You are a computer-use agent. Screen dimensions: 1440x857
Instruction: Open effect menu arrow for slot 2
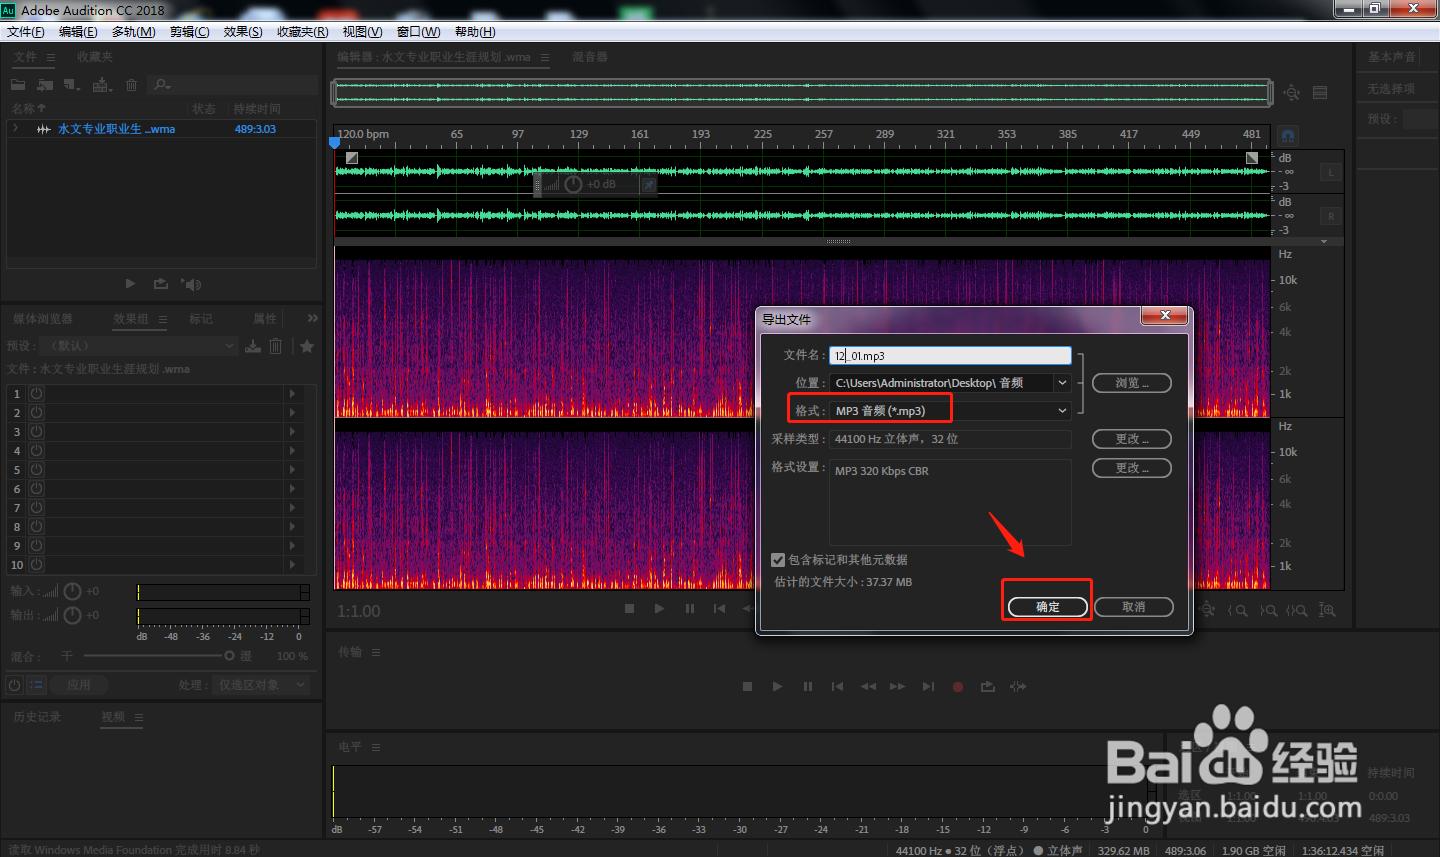click(292, 413)
